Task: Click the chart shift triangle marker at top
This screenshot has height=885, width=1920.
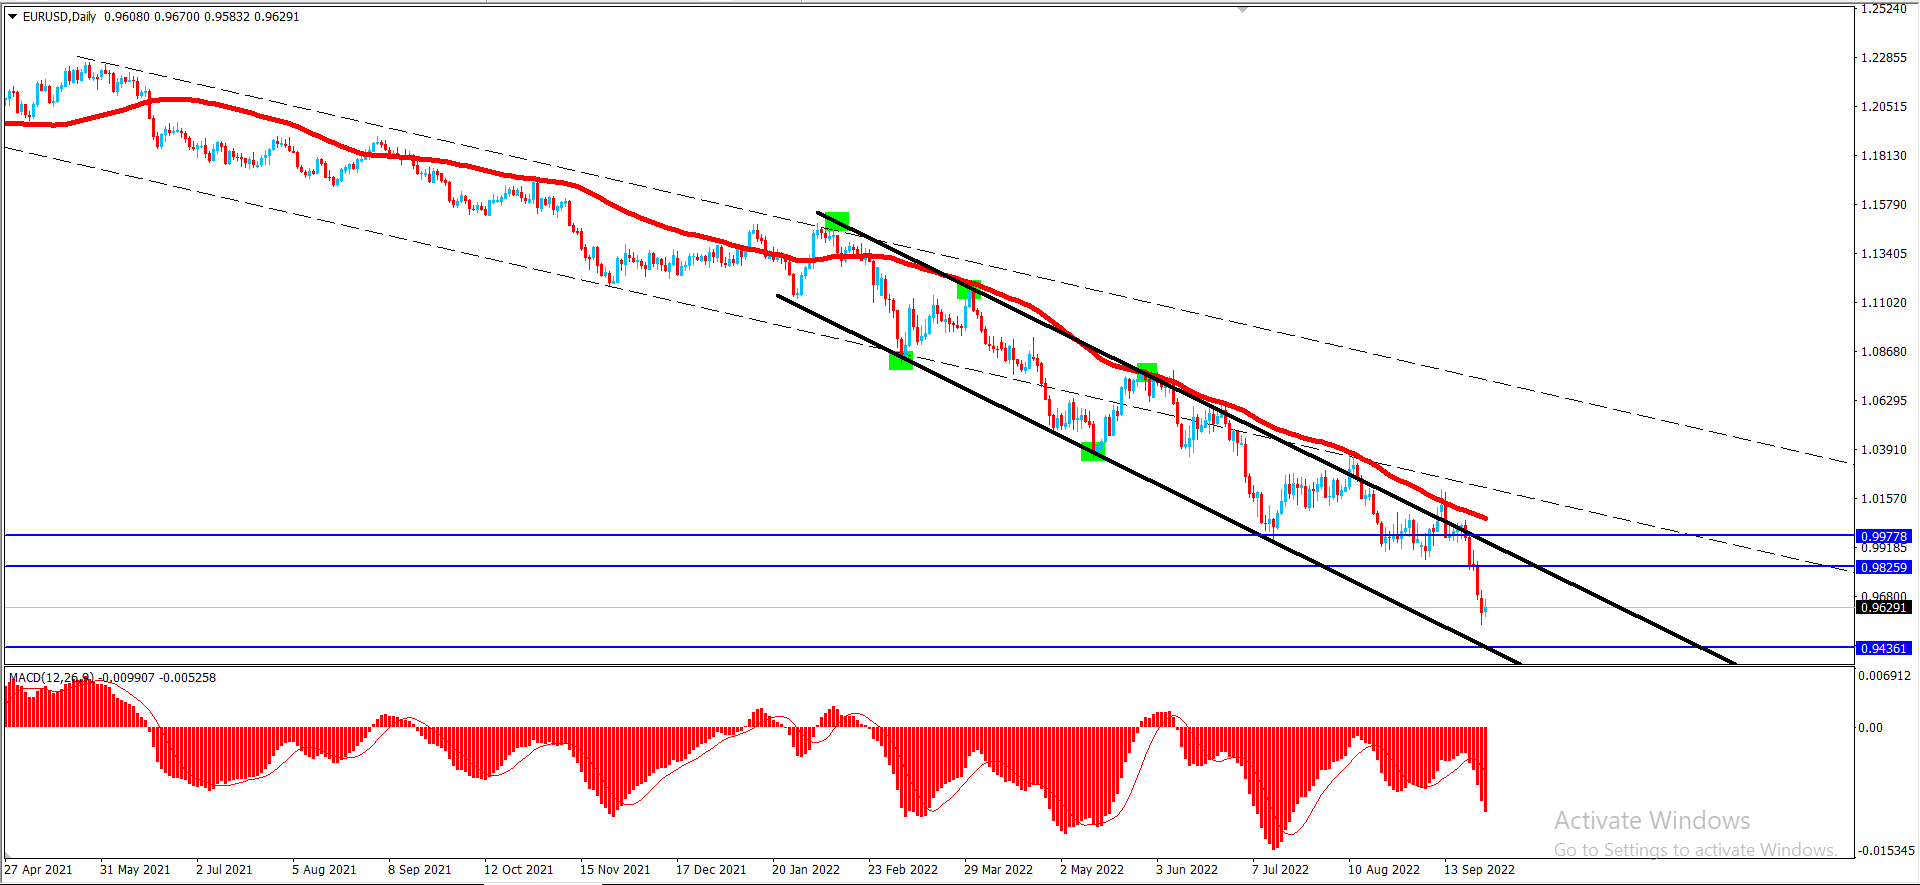Action: [1242, 9]
